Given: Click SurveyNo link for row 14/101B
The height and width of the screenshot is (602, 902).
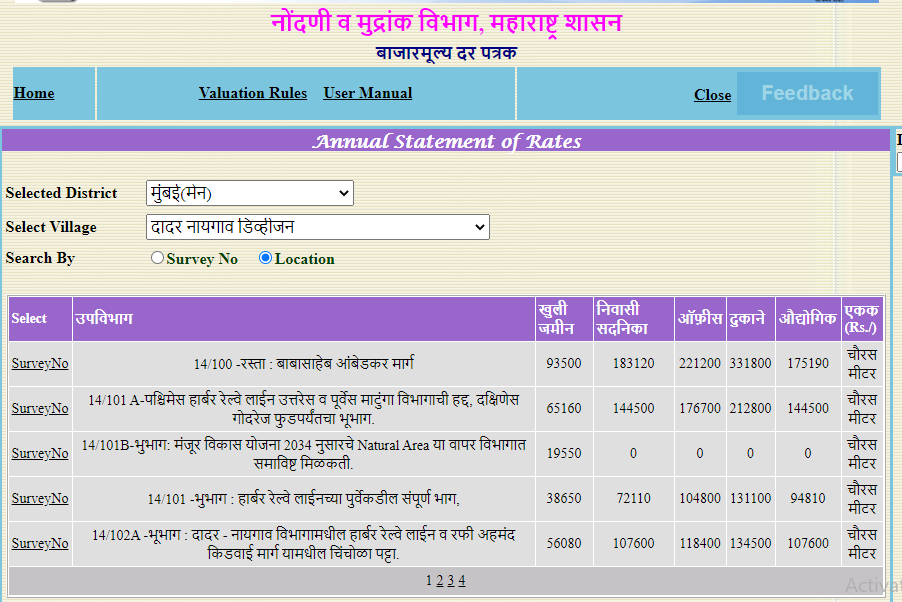Looking at the screenshot, I should click(40, 454).
